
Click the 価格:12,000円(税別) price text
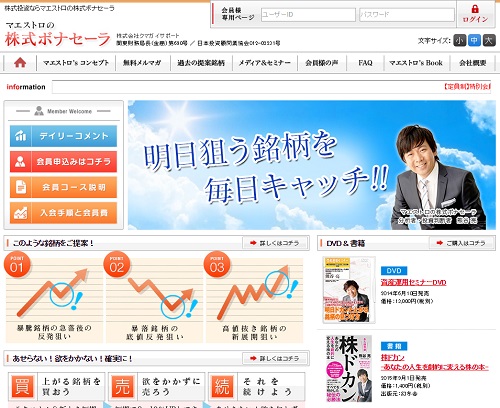[407, 301]
